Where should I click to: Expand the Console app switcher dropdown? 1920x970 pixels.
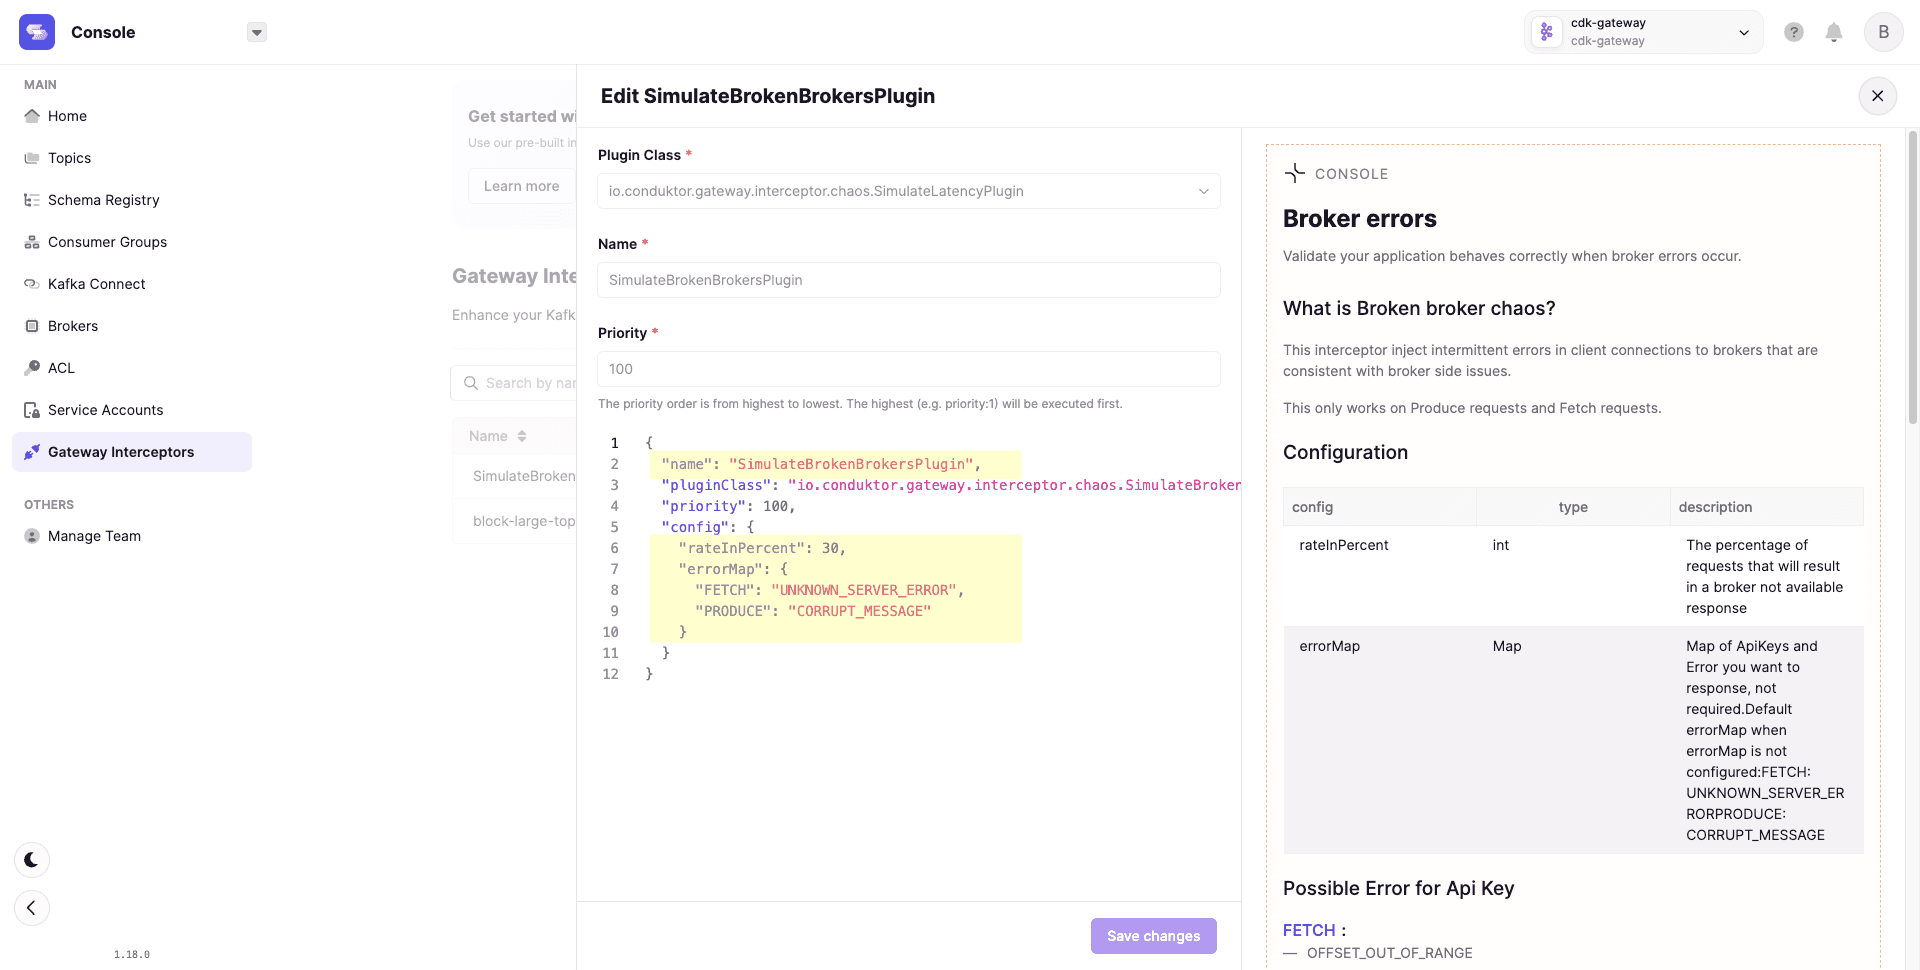point(257,32)
